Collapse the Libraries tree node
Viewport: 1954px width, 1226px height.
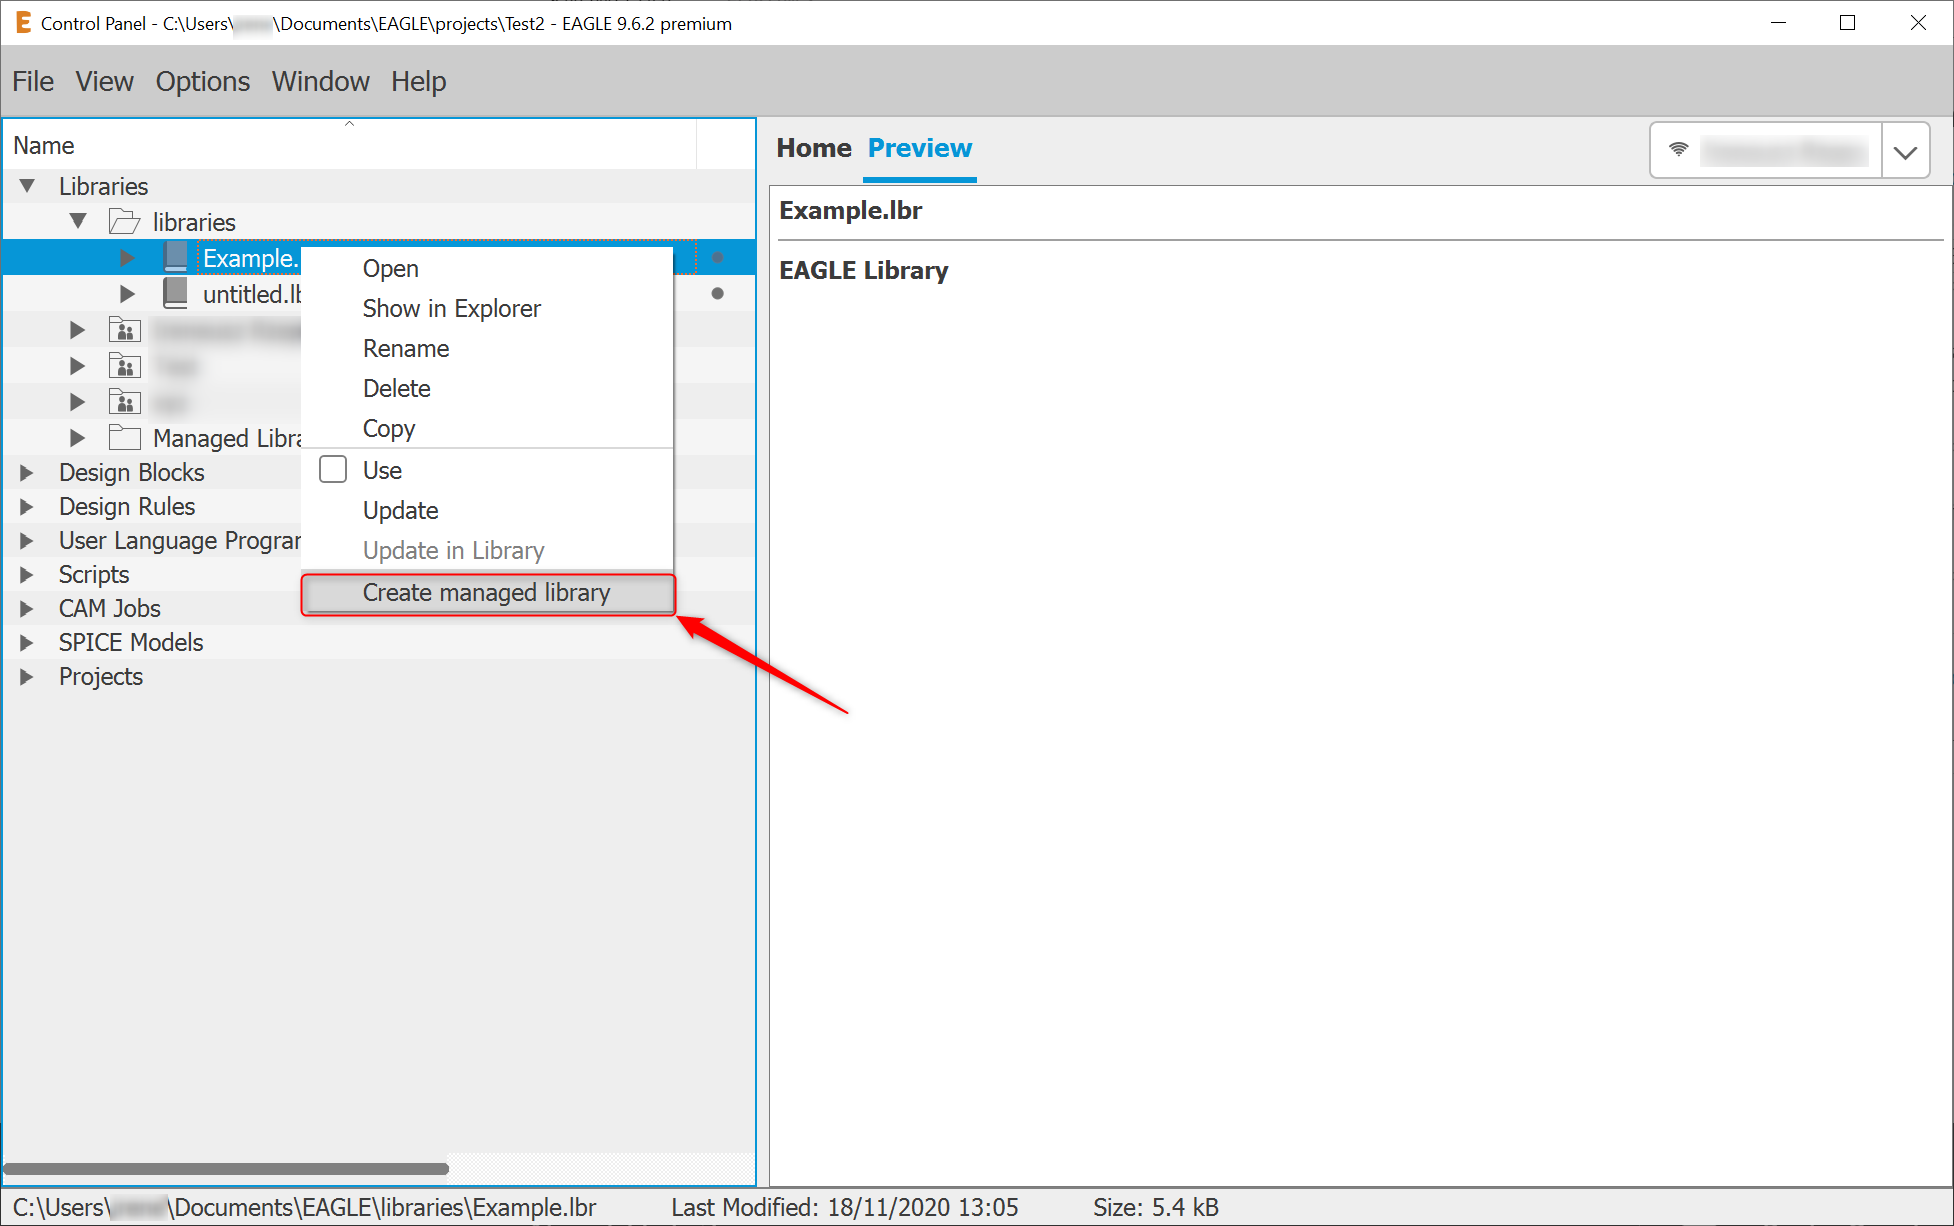coord(26,186)
